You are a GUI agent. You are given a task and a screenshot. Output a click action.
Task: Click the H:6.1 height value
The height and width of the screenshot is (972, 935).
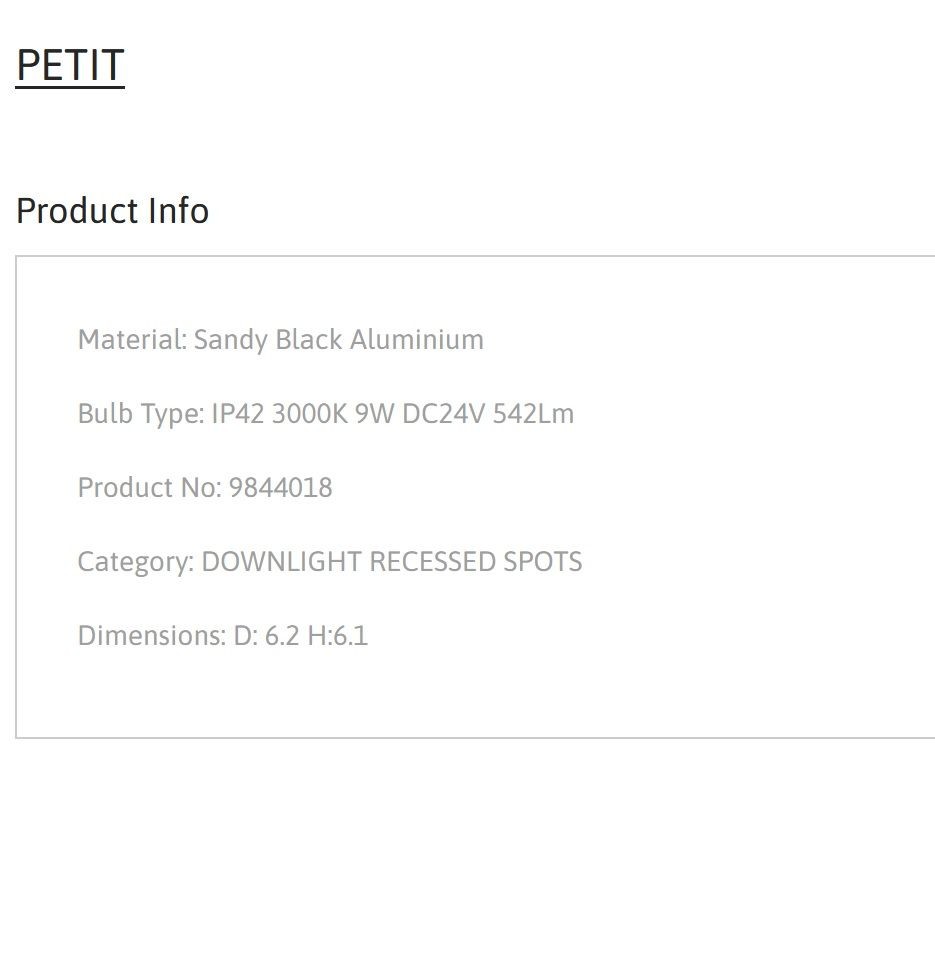[338, 635]
